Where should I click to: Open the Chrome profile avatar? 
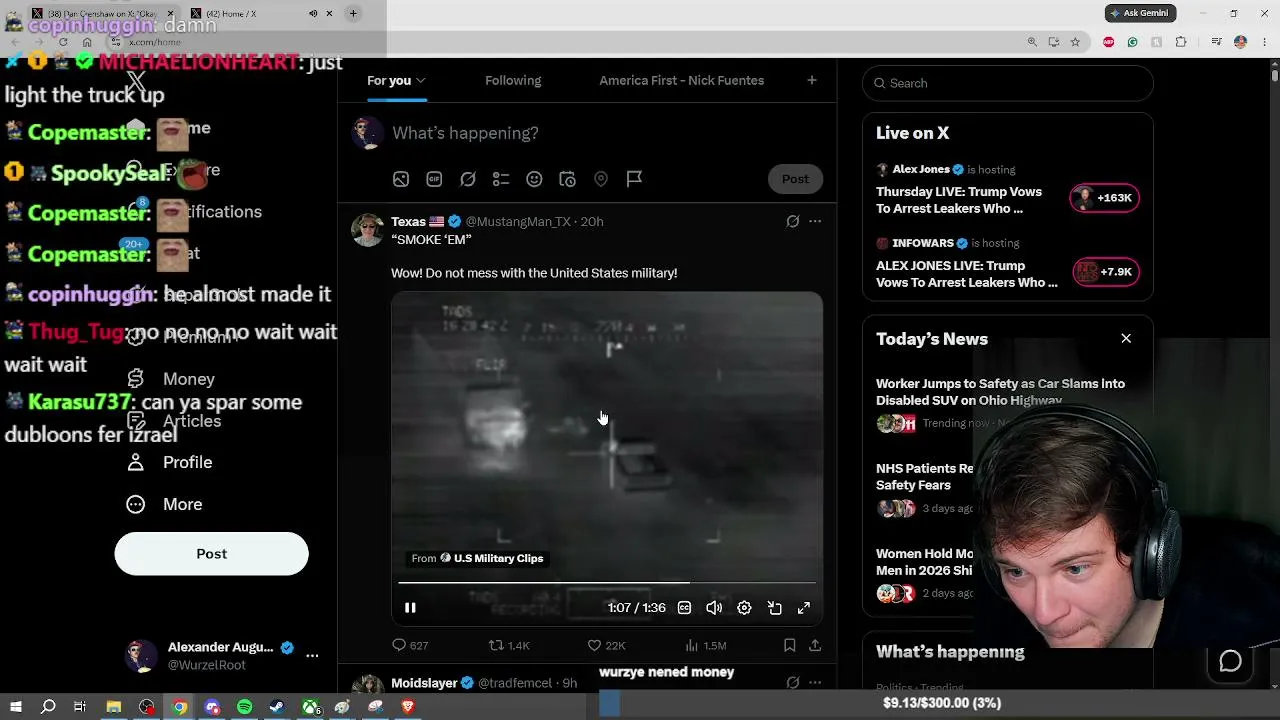[x=1240, y=42]
